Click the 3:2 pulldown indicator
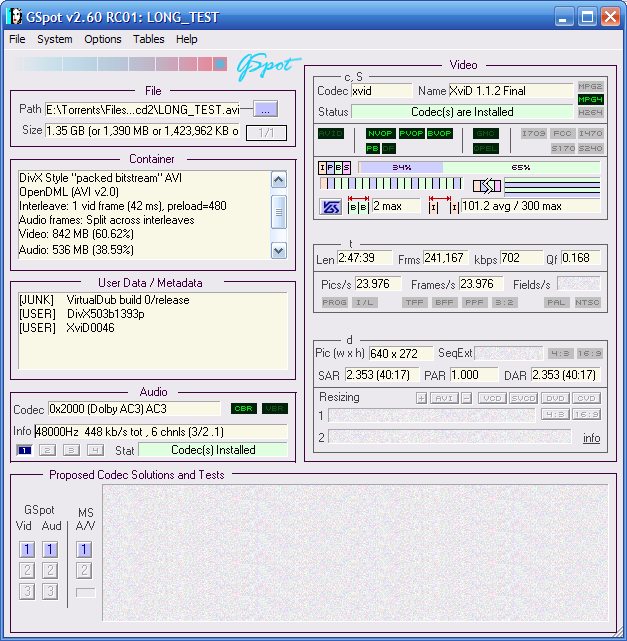627x641 pixels. pos(504,303)
